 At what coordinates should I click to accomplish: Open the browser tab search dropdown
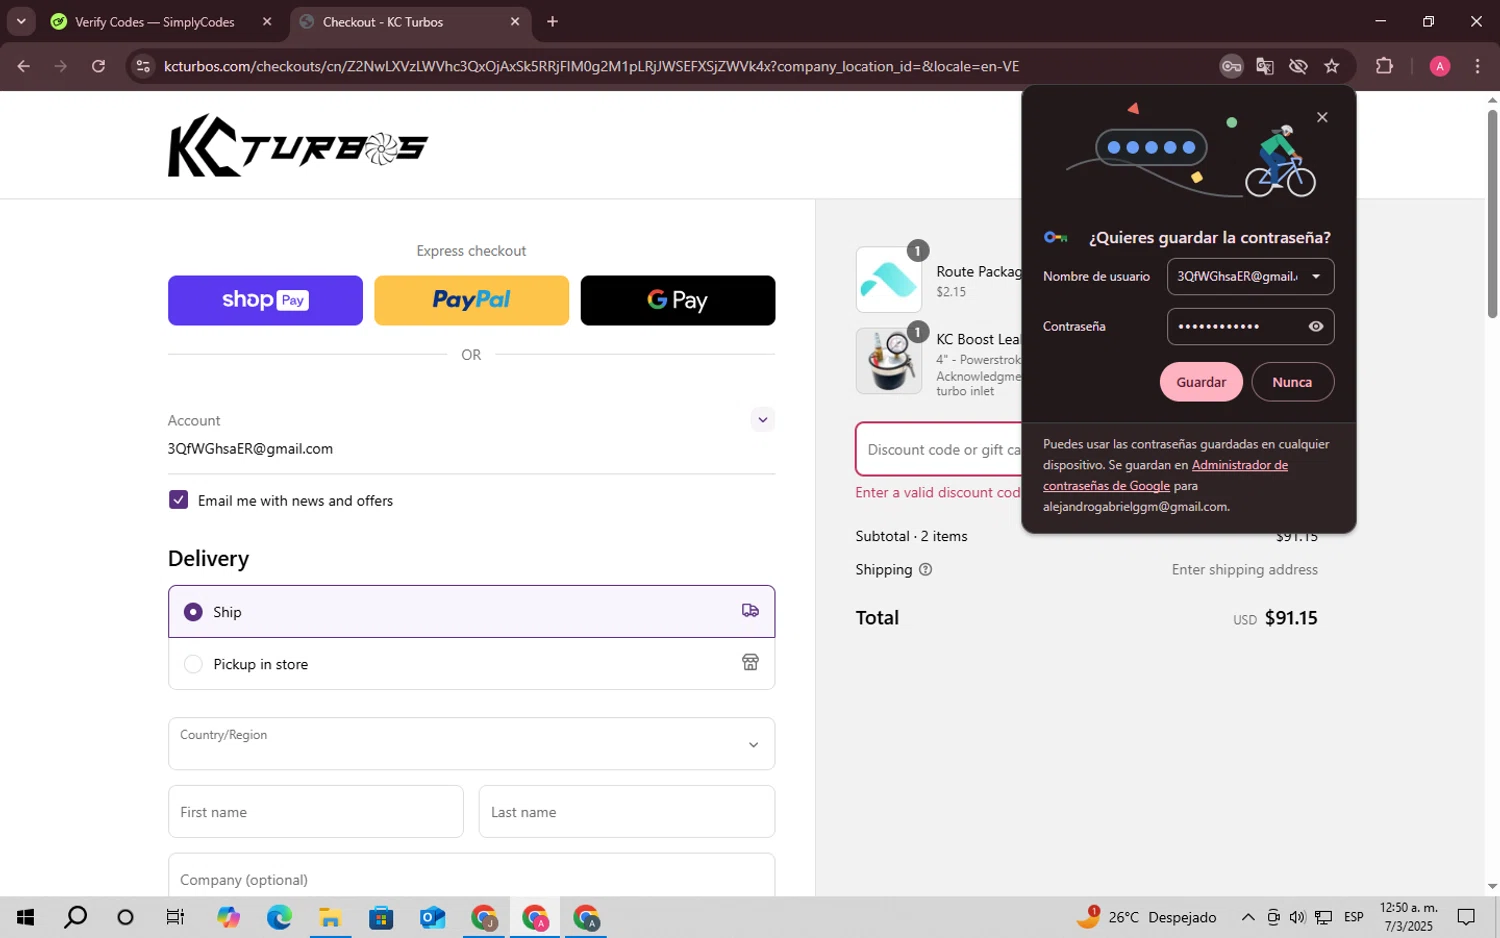pos(21,21)
